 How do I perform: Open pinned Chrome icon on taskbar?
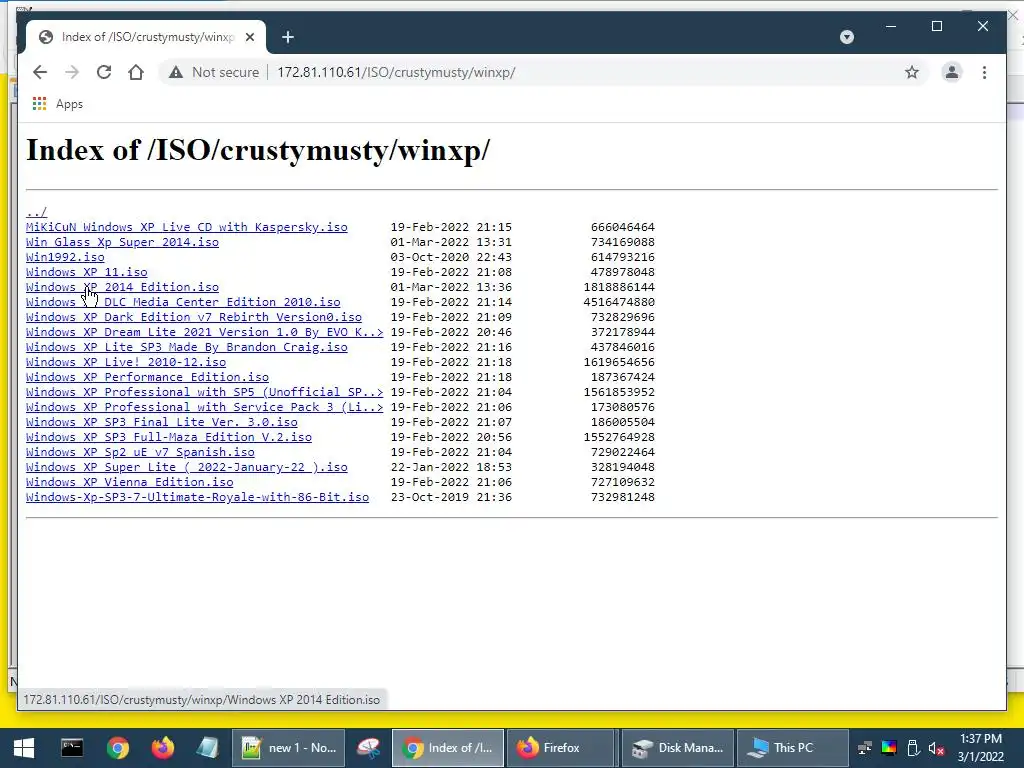pyautogui.click(x=118, y=748)
